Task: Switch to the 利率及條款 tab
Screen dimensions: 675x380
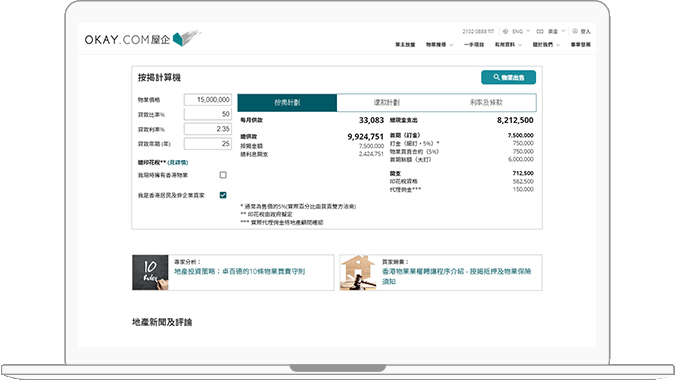Action: click(x=486, y=102)
